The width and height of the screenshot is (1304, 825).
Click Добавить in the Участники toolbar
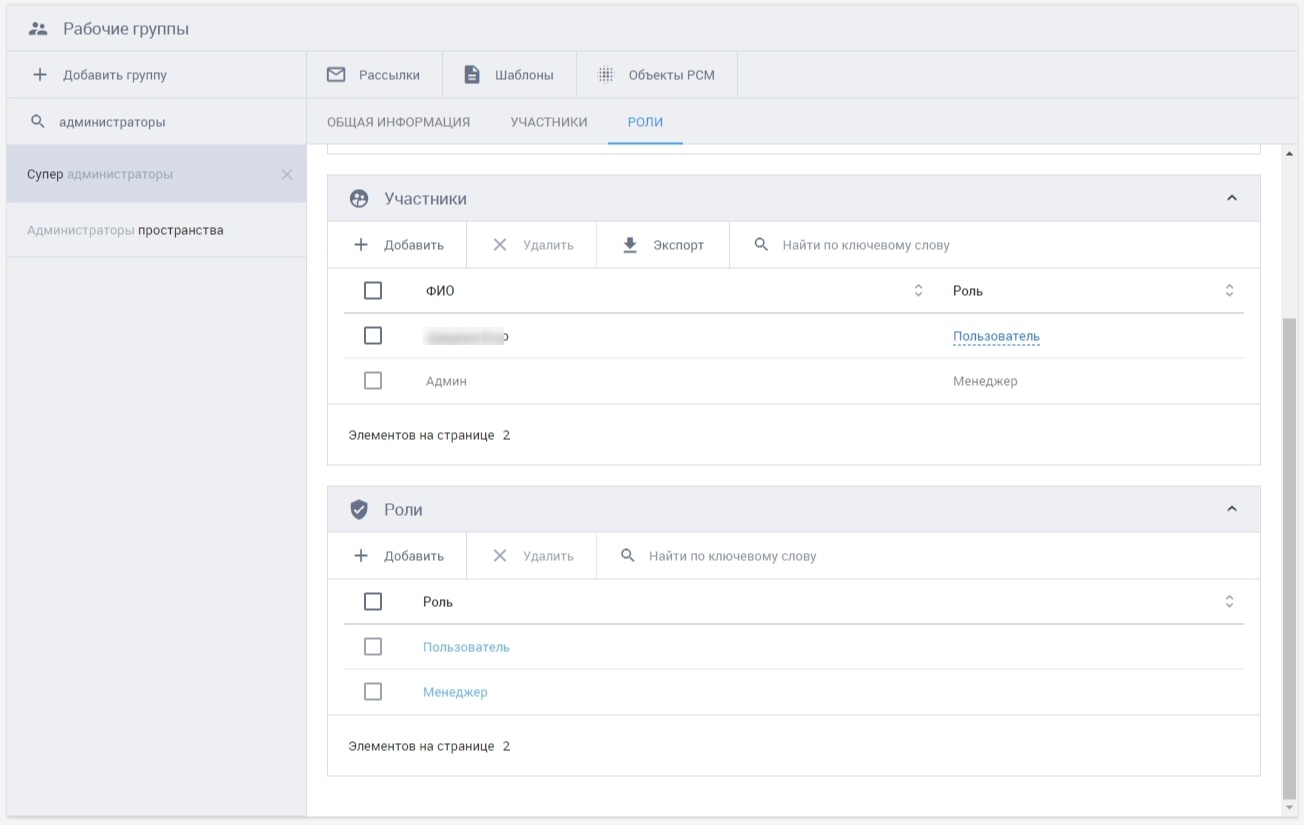398,245
